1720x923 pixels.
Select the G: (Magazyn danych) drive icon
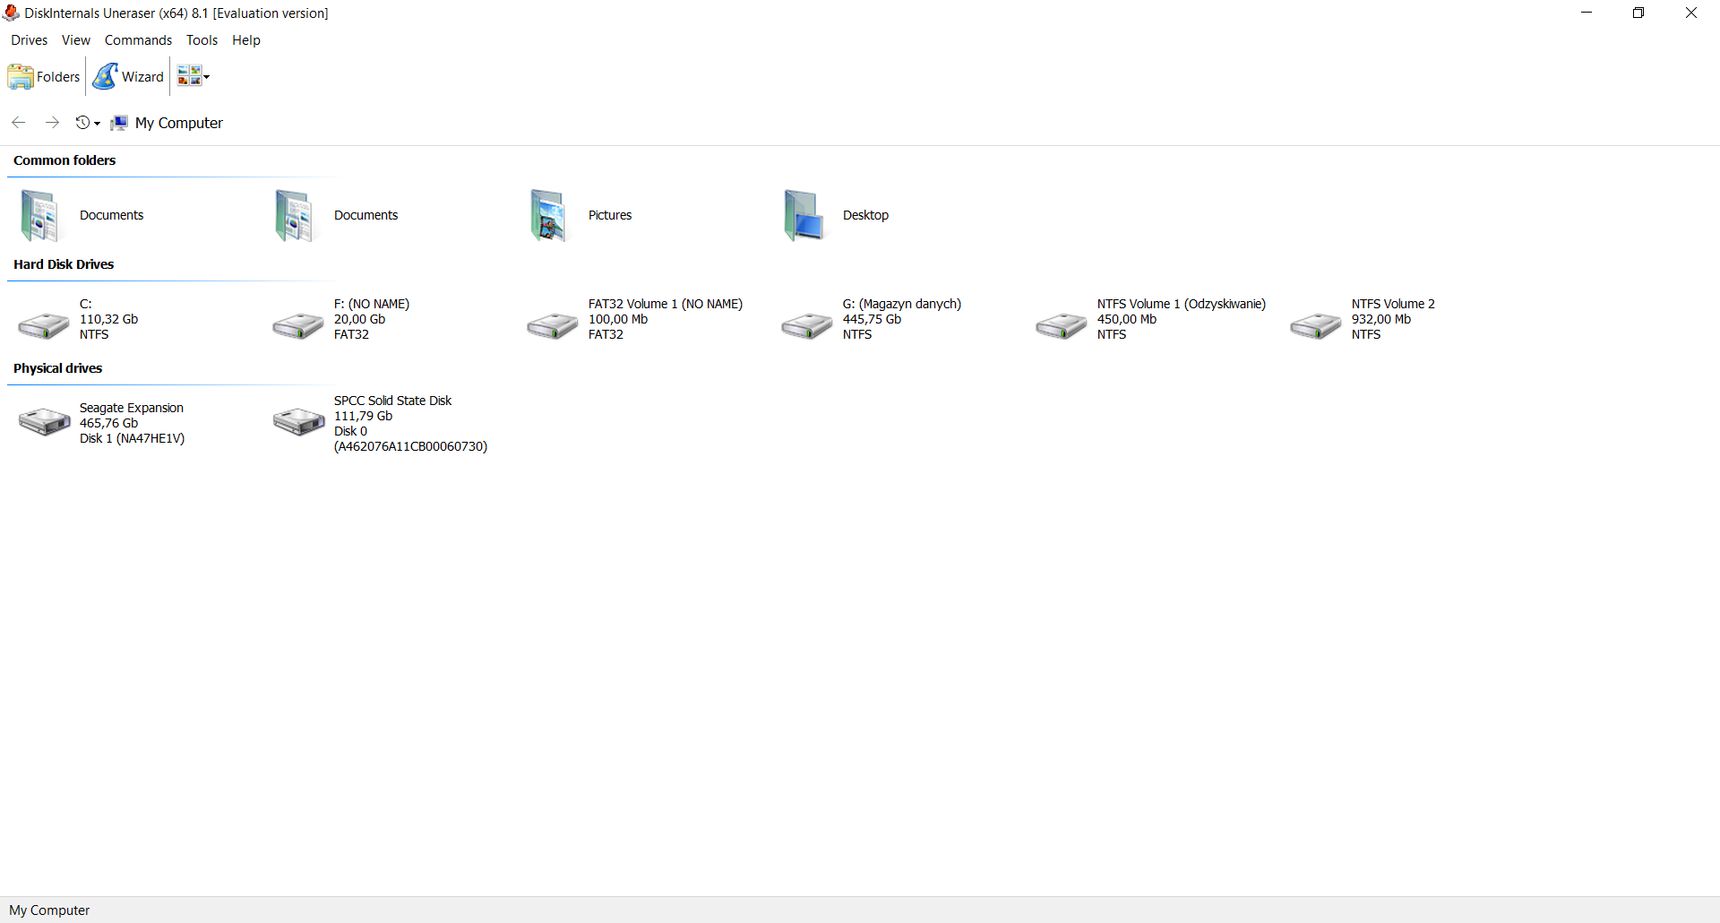point(807,325)
